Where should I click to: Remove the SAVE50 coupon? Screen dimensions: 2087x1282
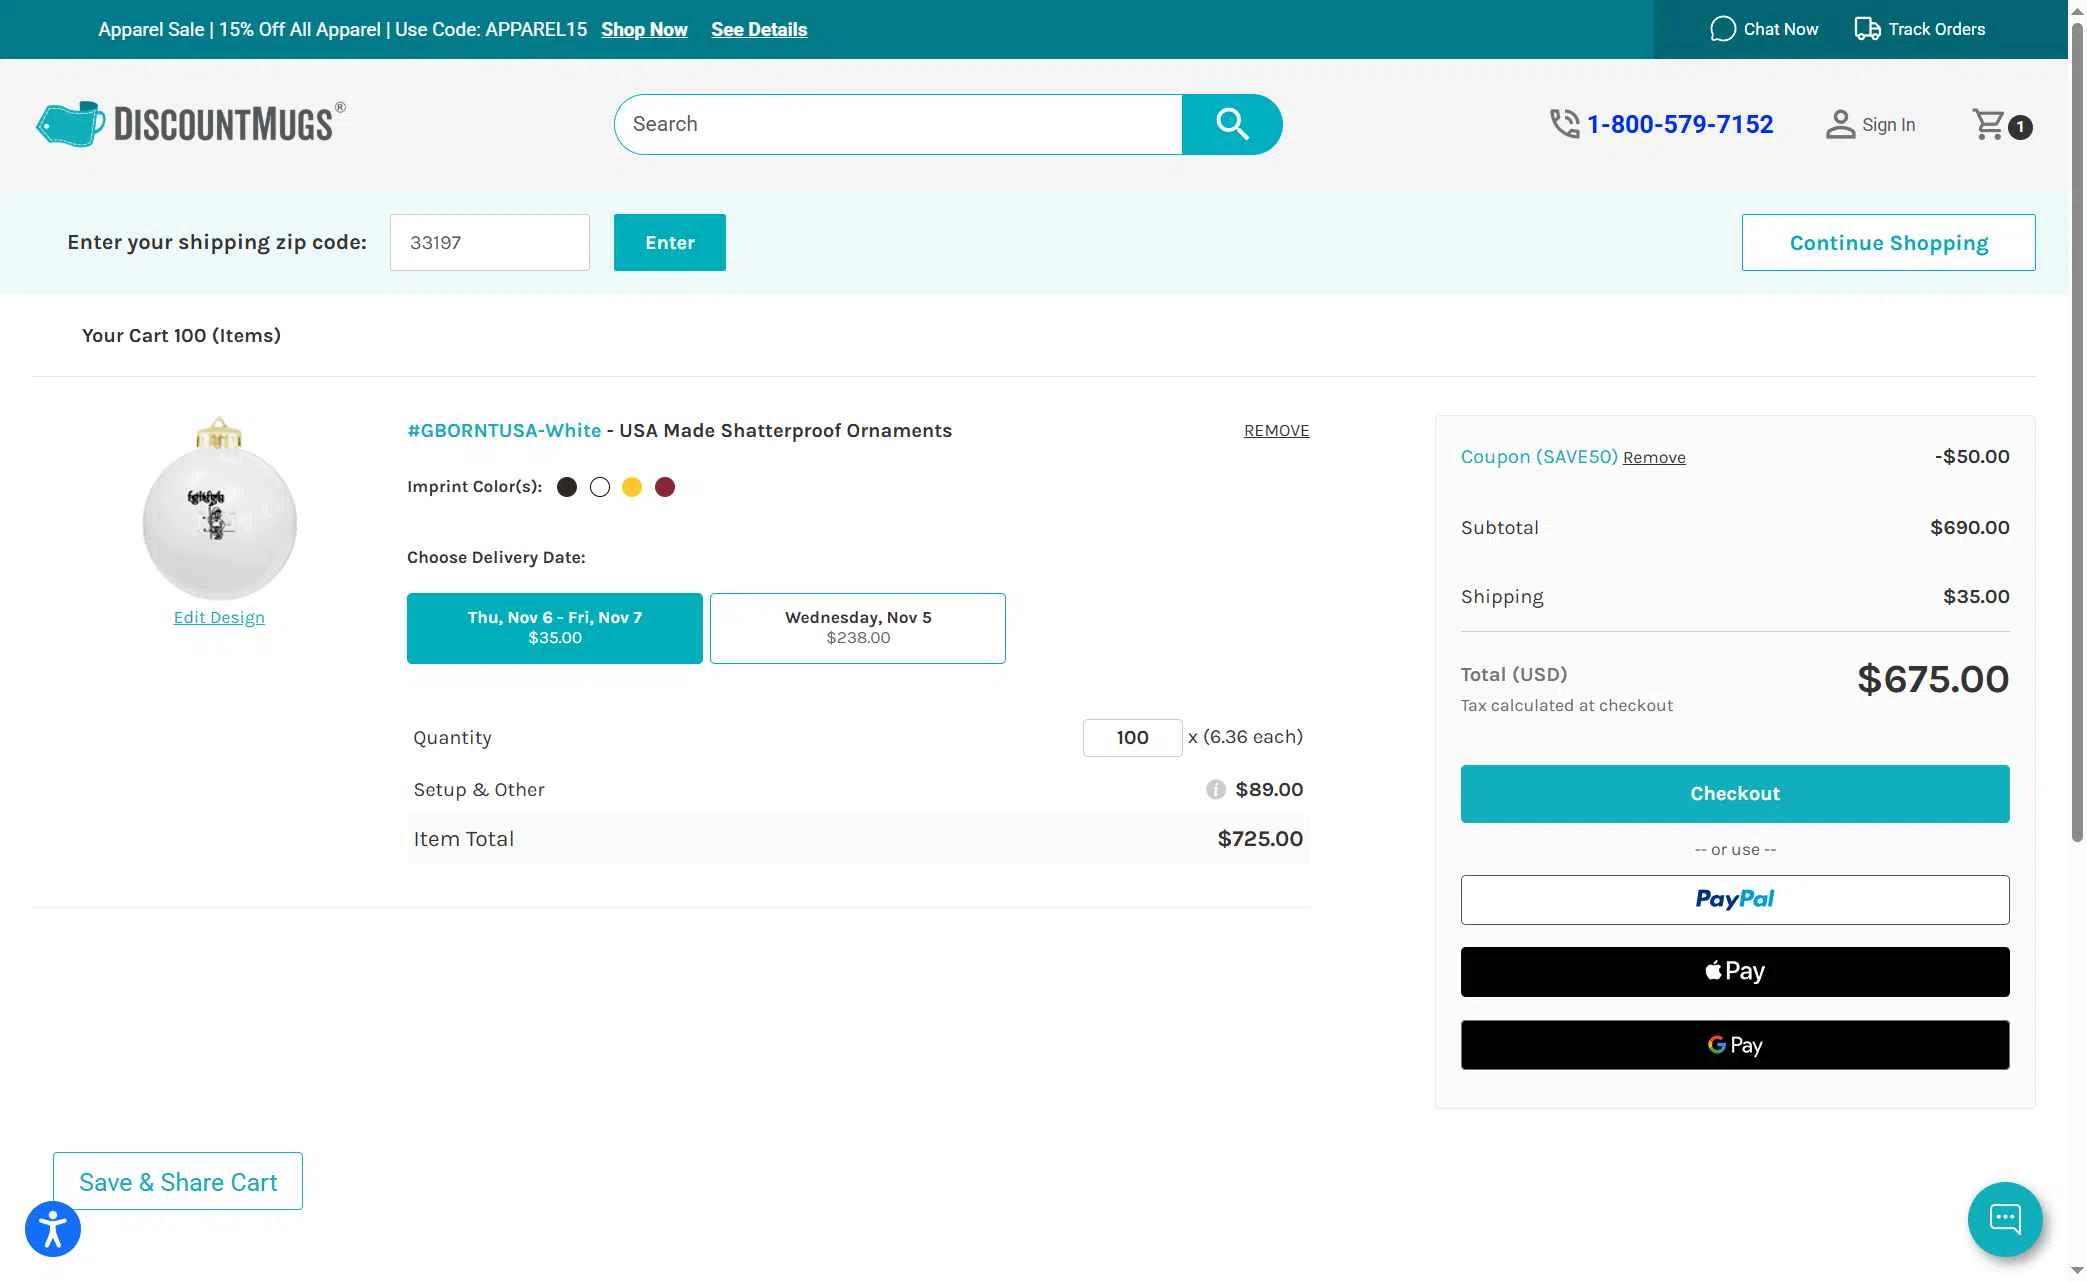point(1653,458)
